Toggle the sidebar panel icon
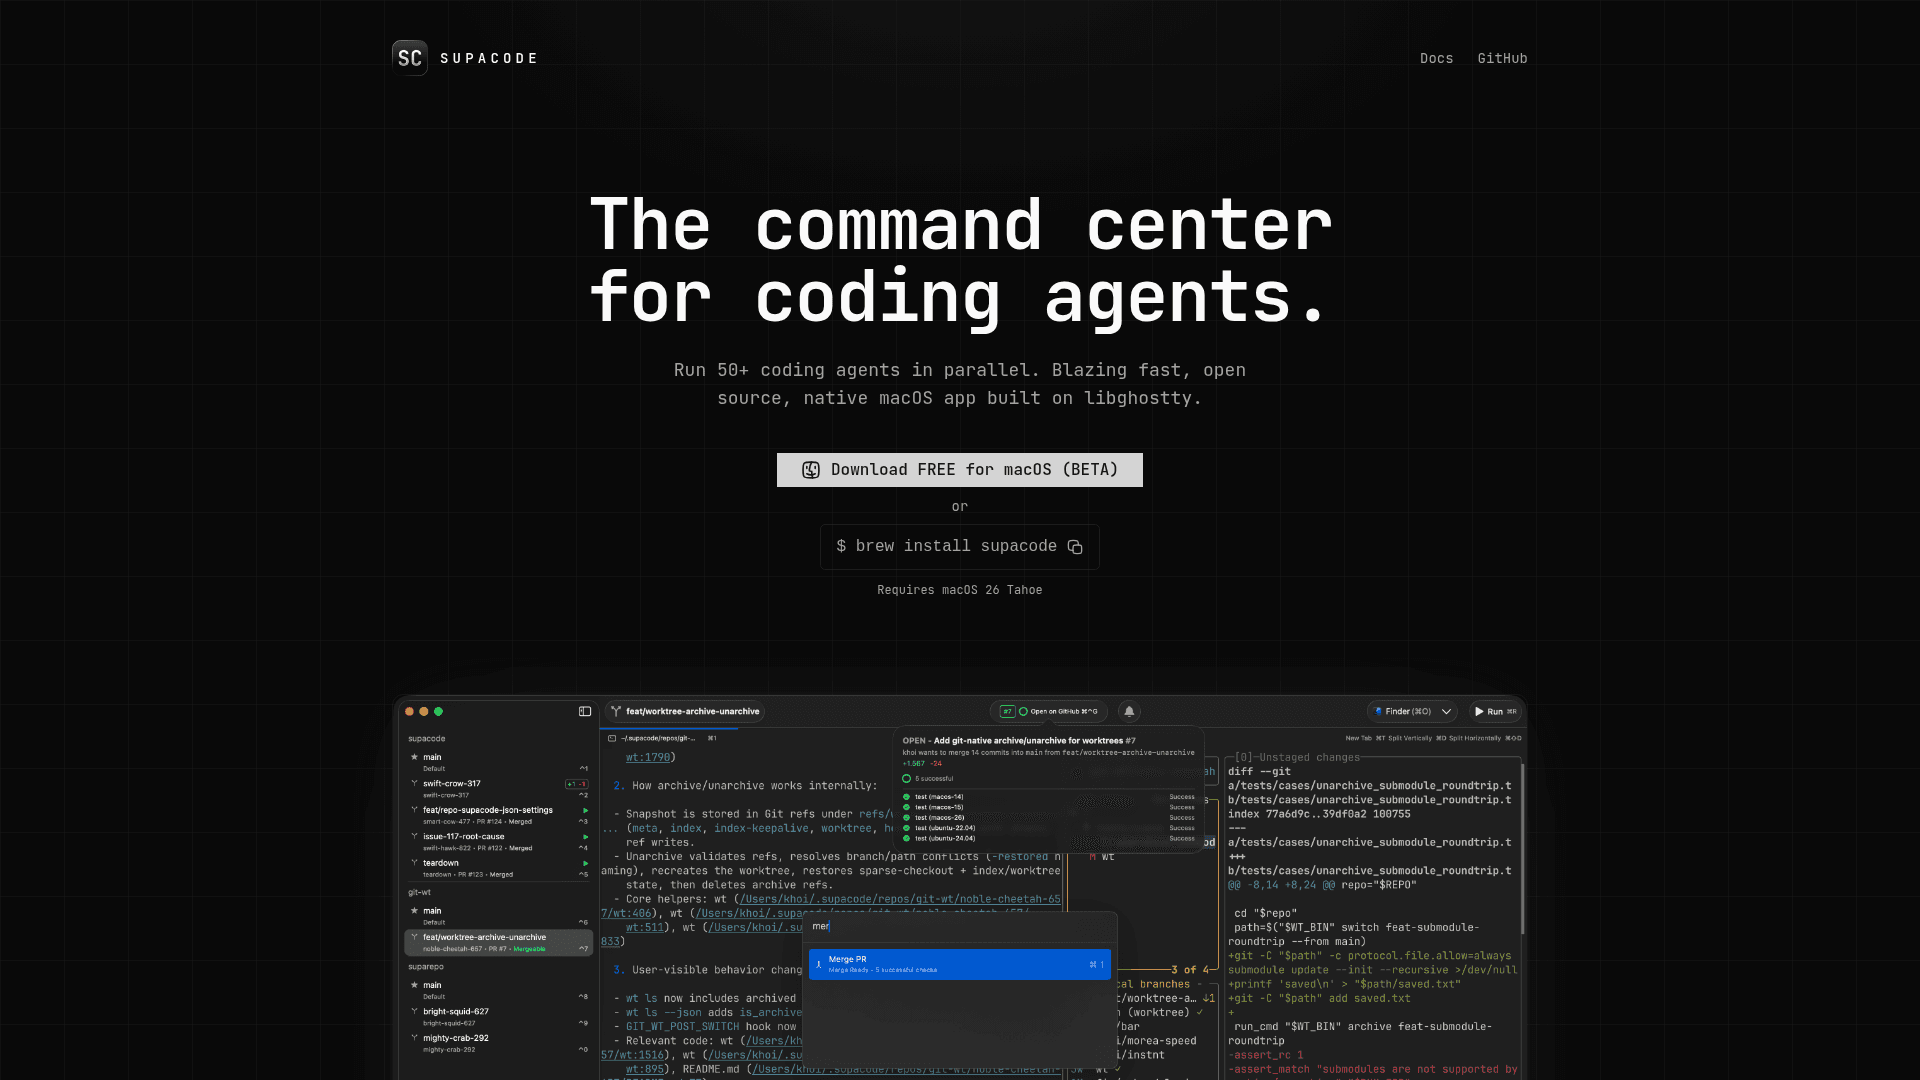The width and height of the screenshot is (1920, 1080). [585, 712]
